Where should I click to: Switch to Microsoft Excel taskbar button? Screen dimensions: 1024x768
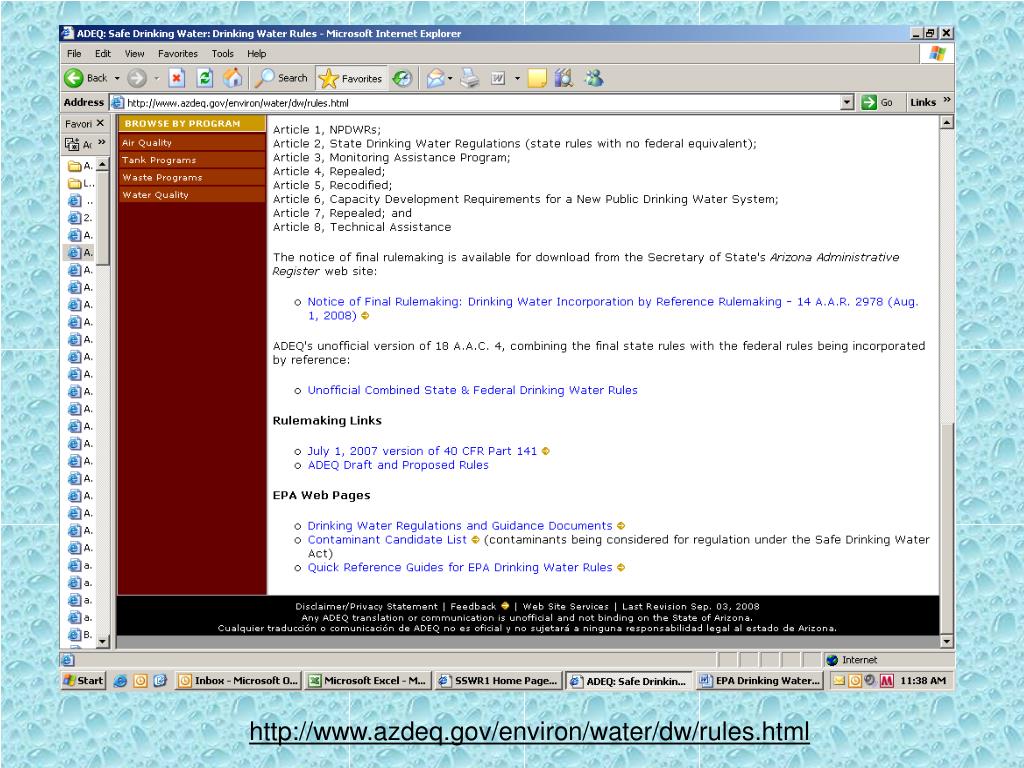coord(367,680)
